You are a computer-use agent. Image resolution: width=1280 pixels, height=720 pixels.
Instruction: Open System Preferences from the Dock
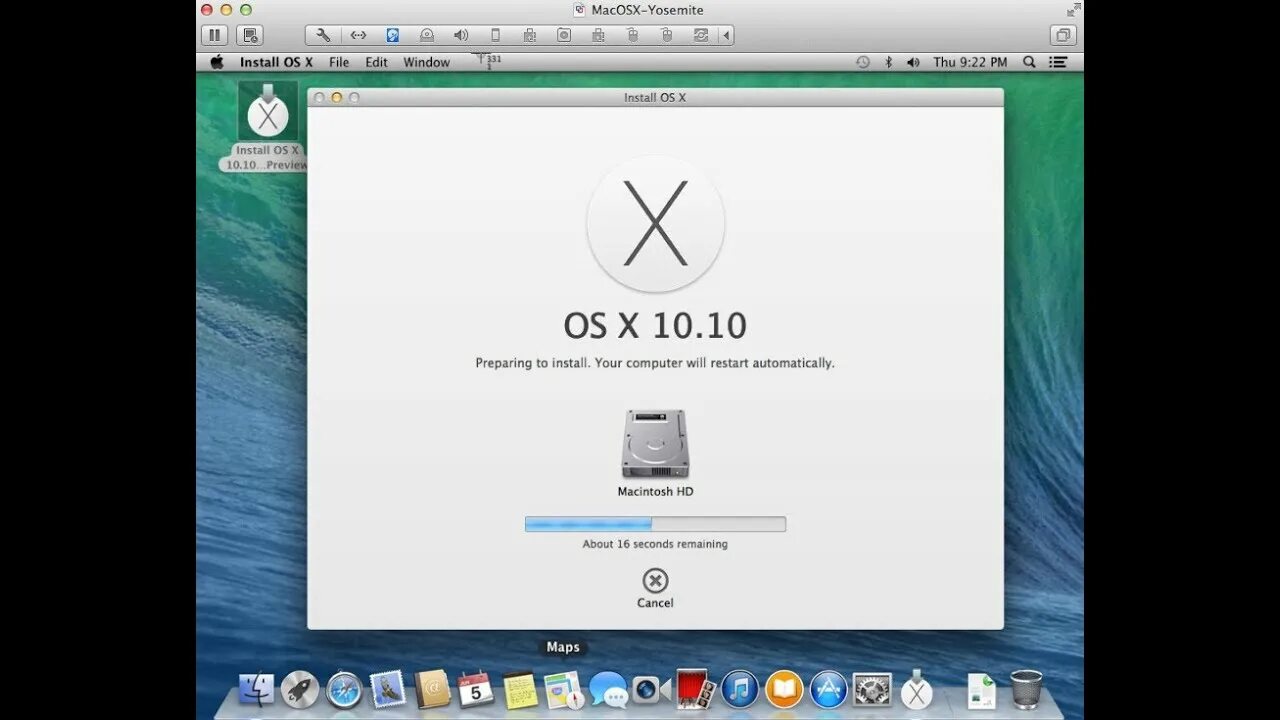click(x=872, y=689)
